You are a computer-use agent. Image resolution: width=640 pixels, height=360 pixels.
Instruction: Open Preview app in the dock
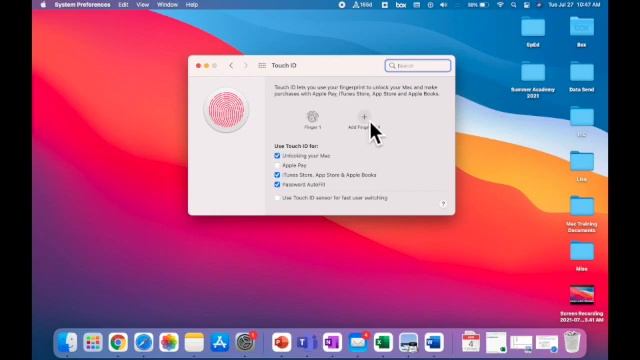tap(408, 342)
